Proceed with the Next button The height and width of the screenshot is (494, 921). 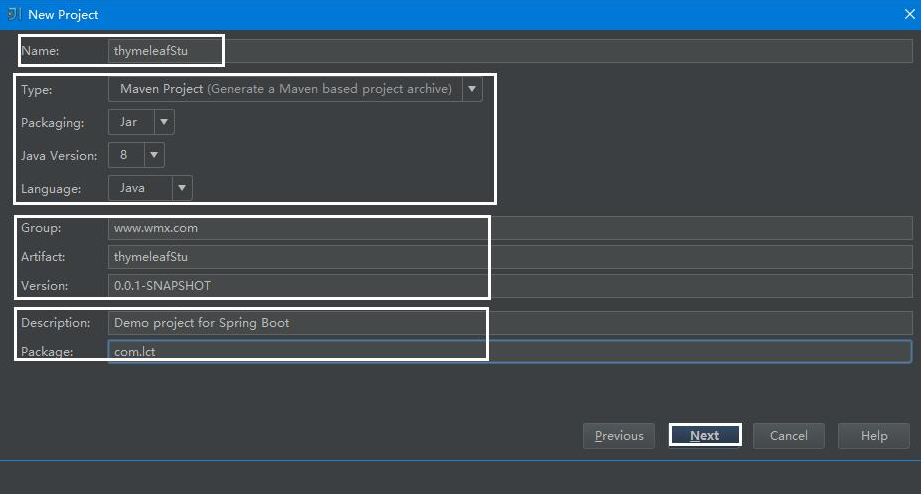pos(705,436)
